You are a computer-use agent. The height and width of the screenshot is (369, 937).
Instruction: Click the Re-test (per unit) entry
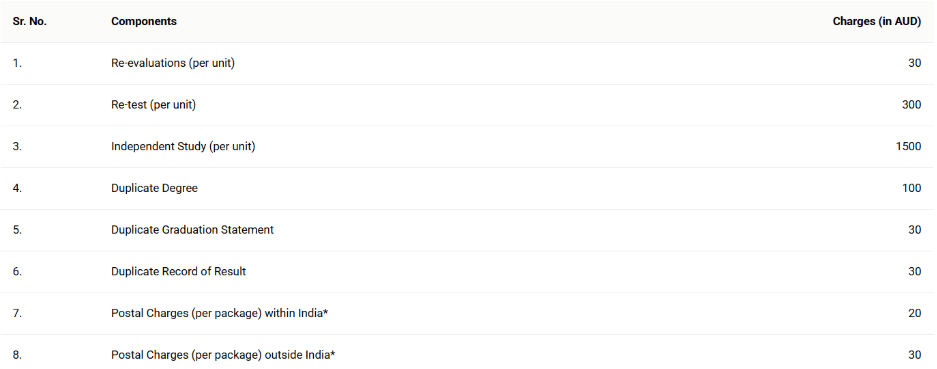154,105
